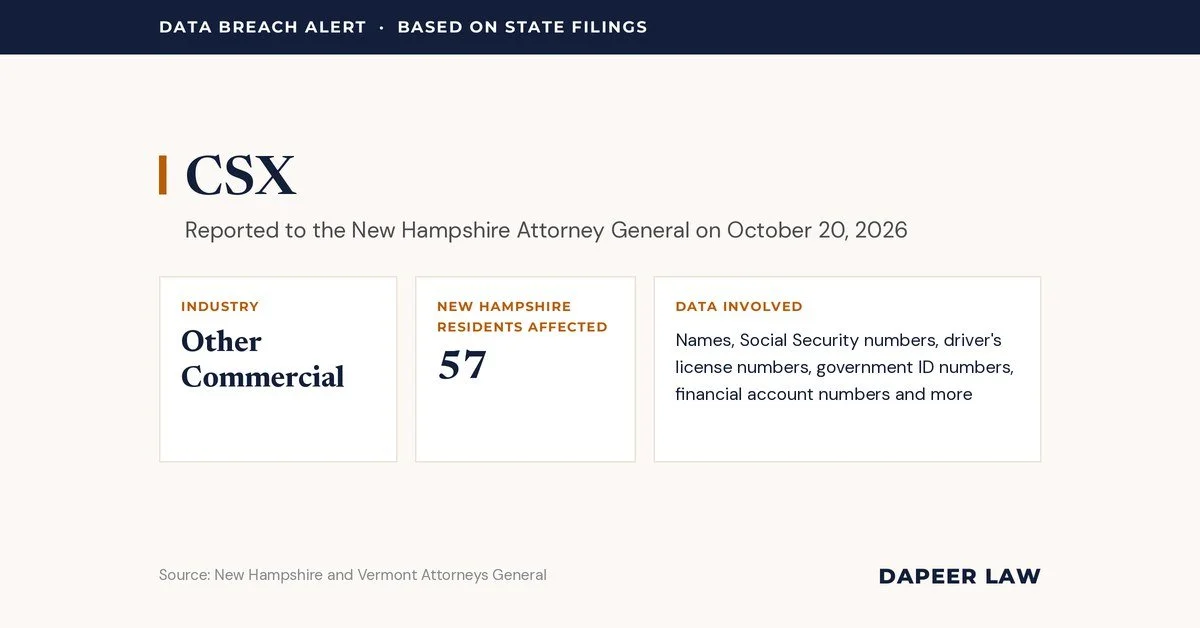The height and width of the screenshot is (628, 1200).
Task: Click the word driver's in data involved
Action: 973,340
